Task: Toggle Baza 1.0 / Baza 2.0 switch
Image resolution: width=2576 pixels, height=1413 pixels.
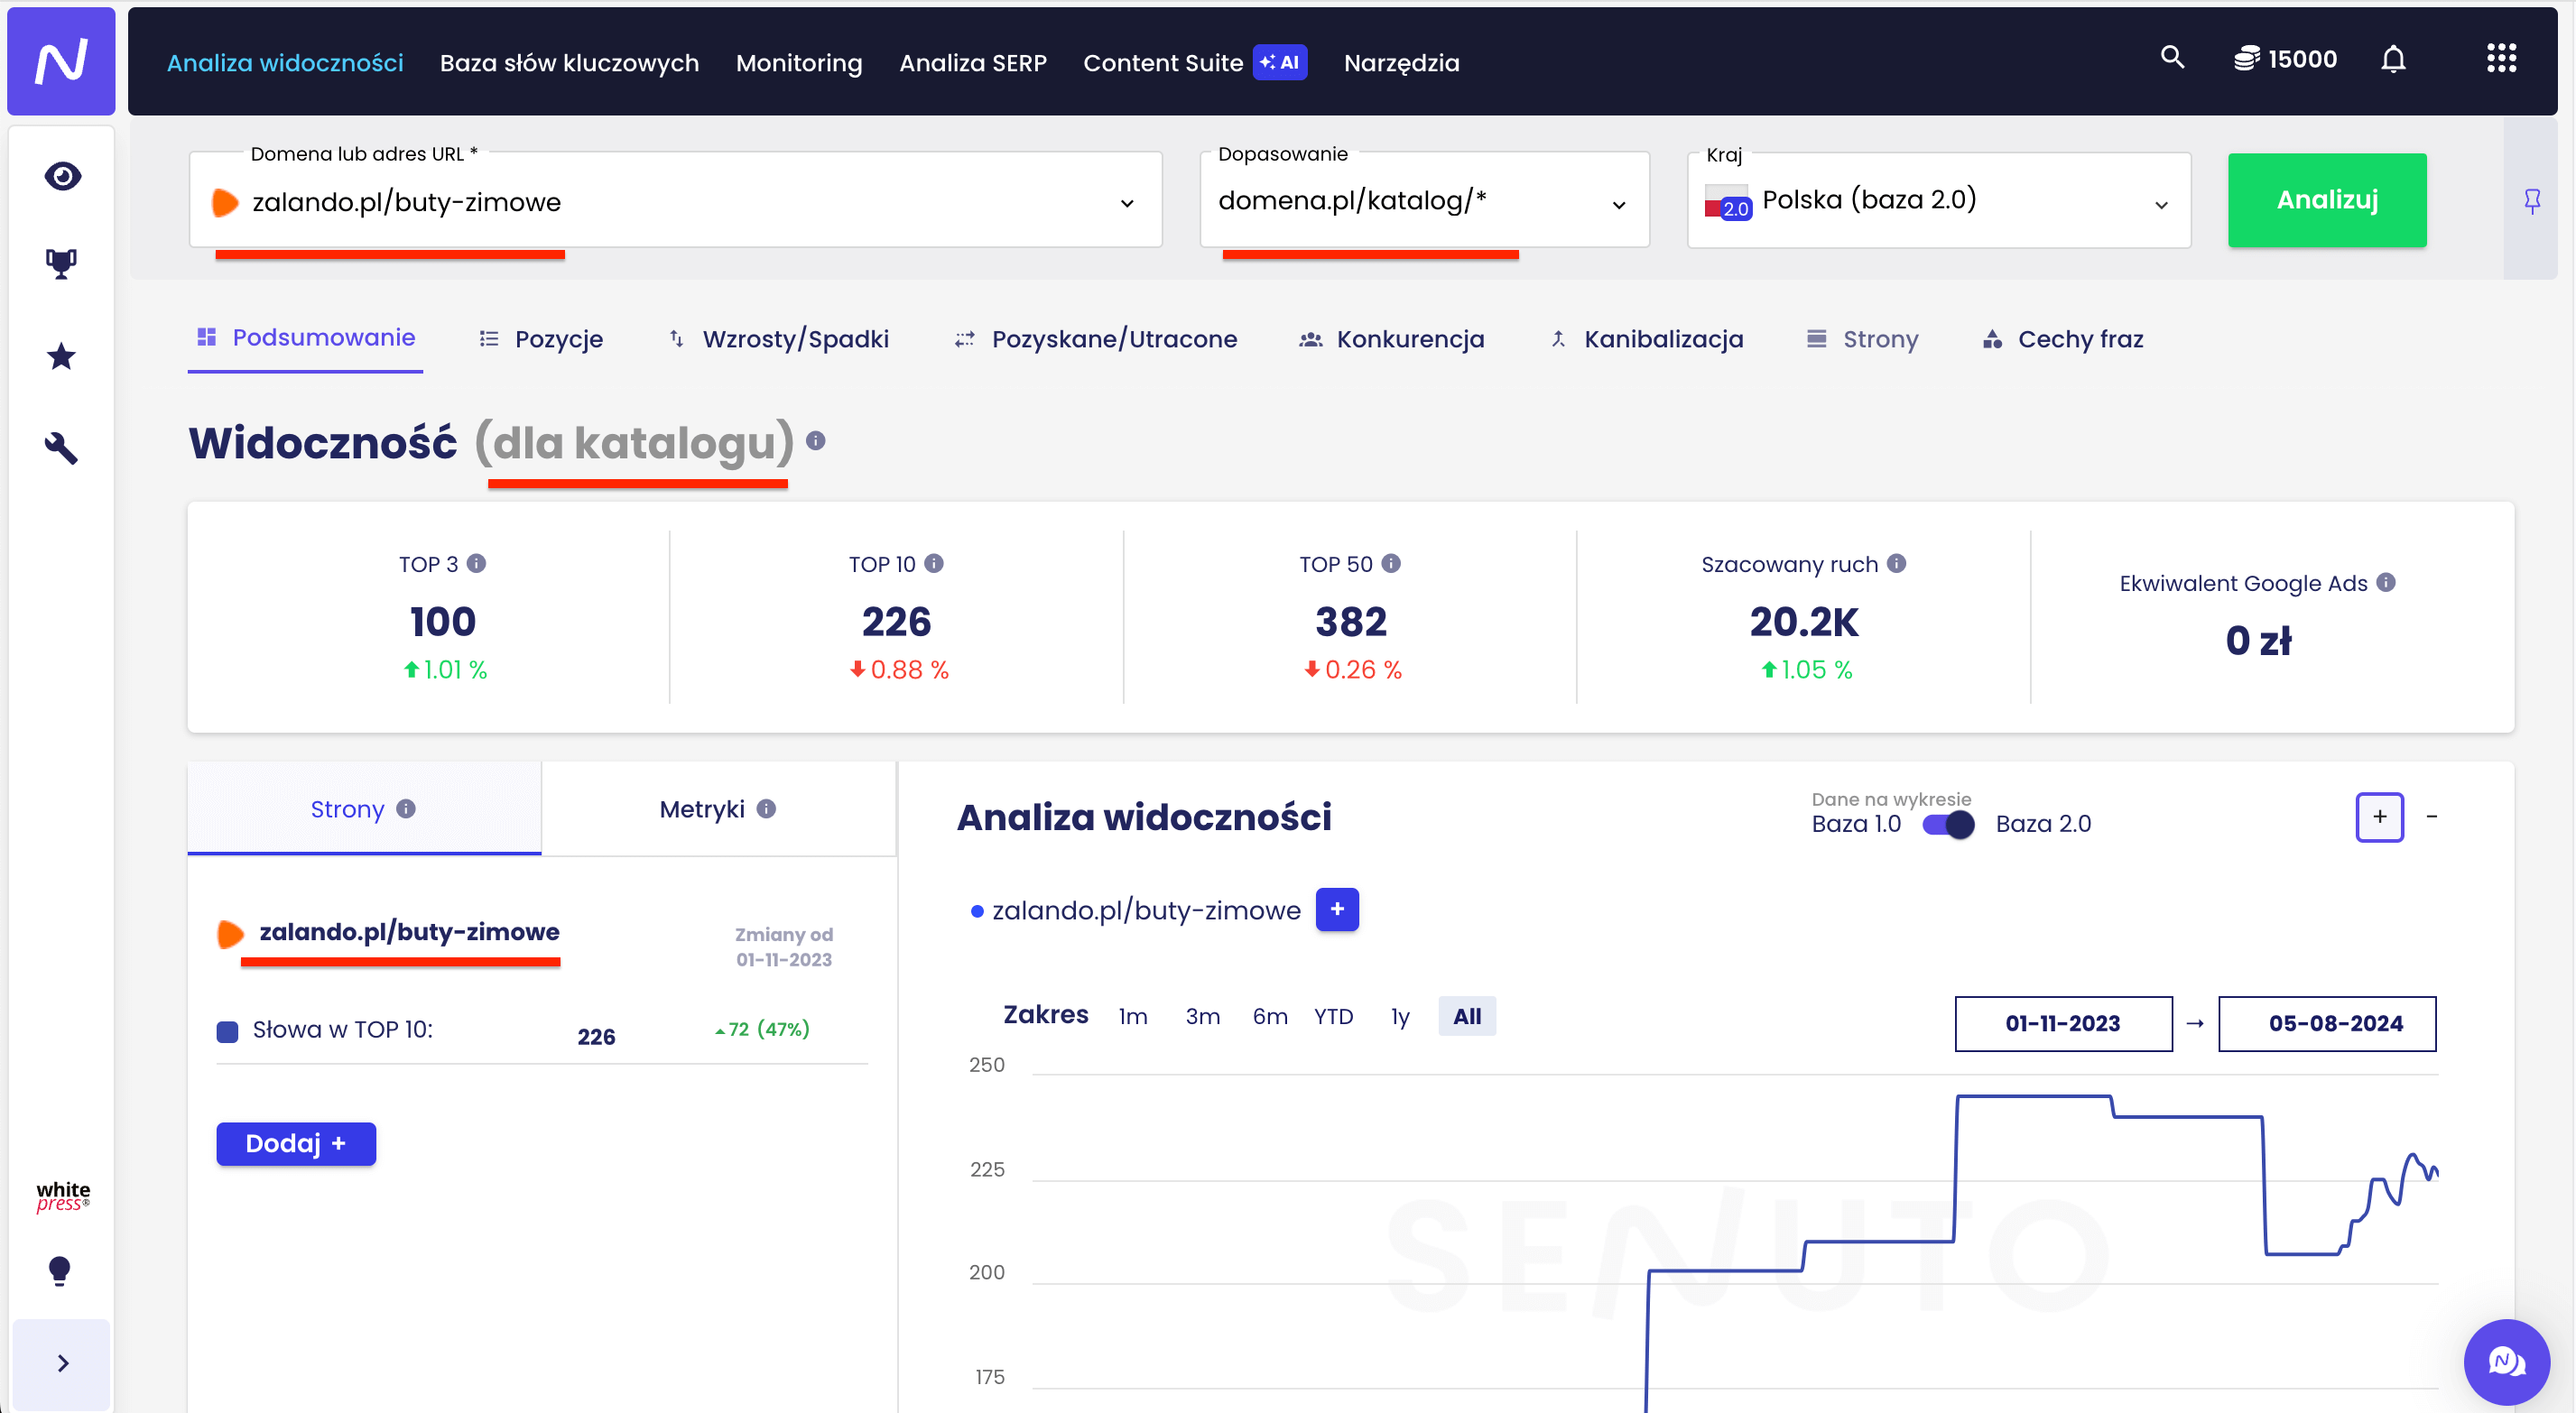Action: coord(1948,824)
